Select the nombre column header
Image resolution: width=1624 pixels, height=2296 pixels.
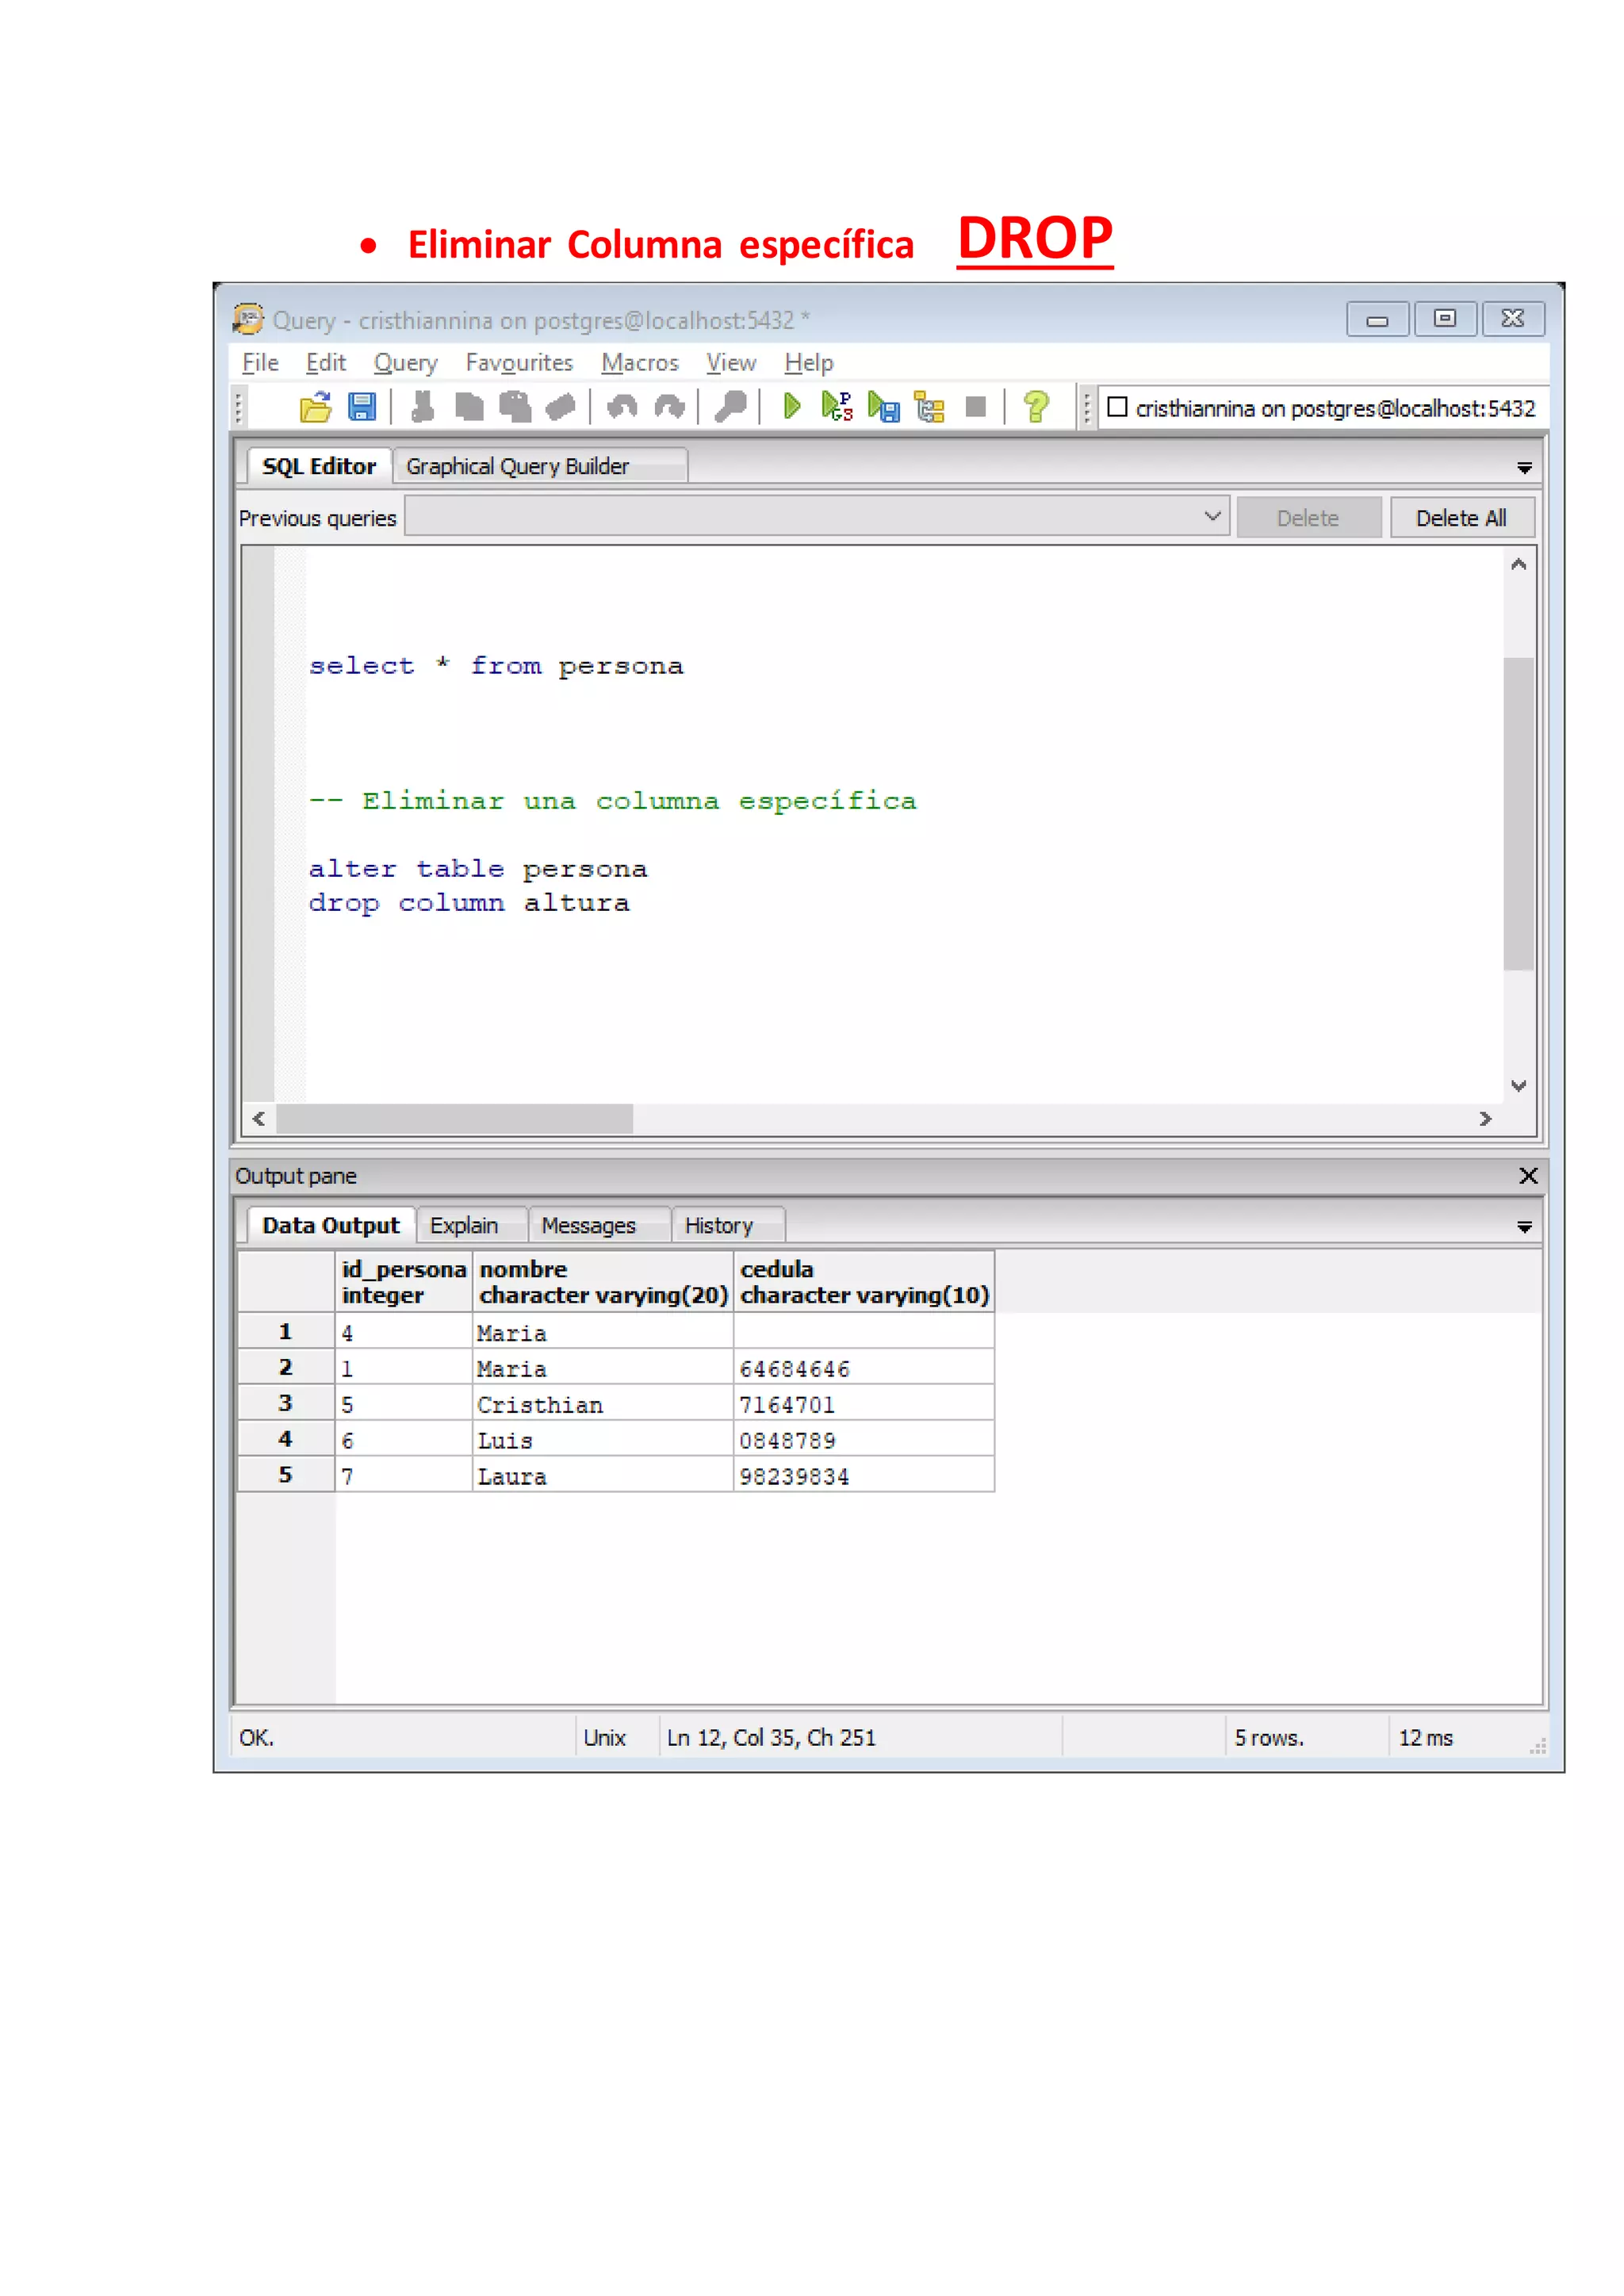point(603,1282)
